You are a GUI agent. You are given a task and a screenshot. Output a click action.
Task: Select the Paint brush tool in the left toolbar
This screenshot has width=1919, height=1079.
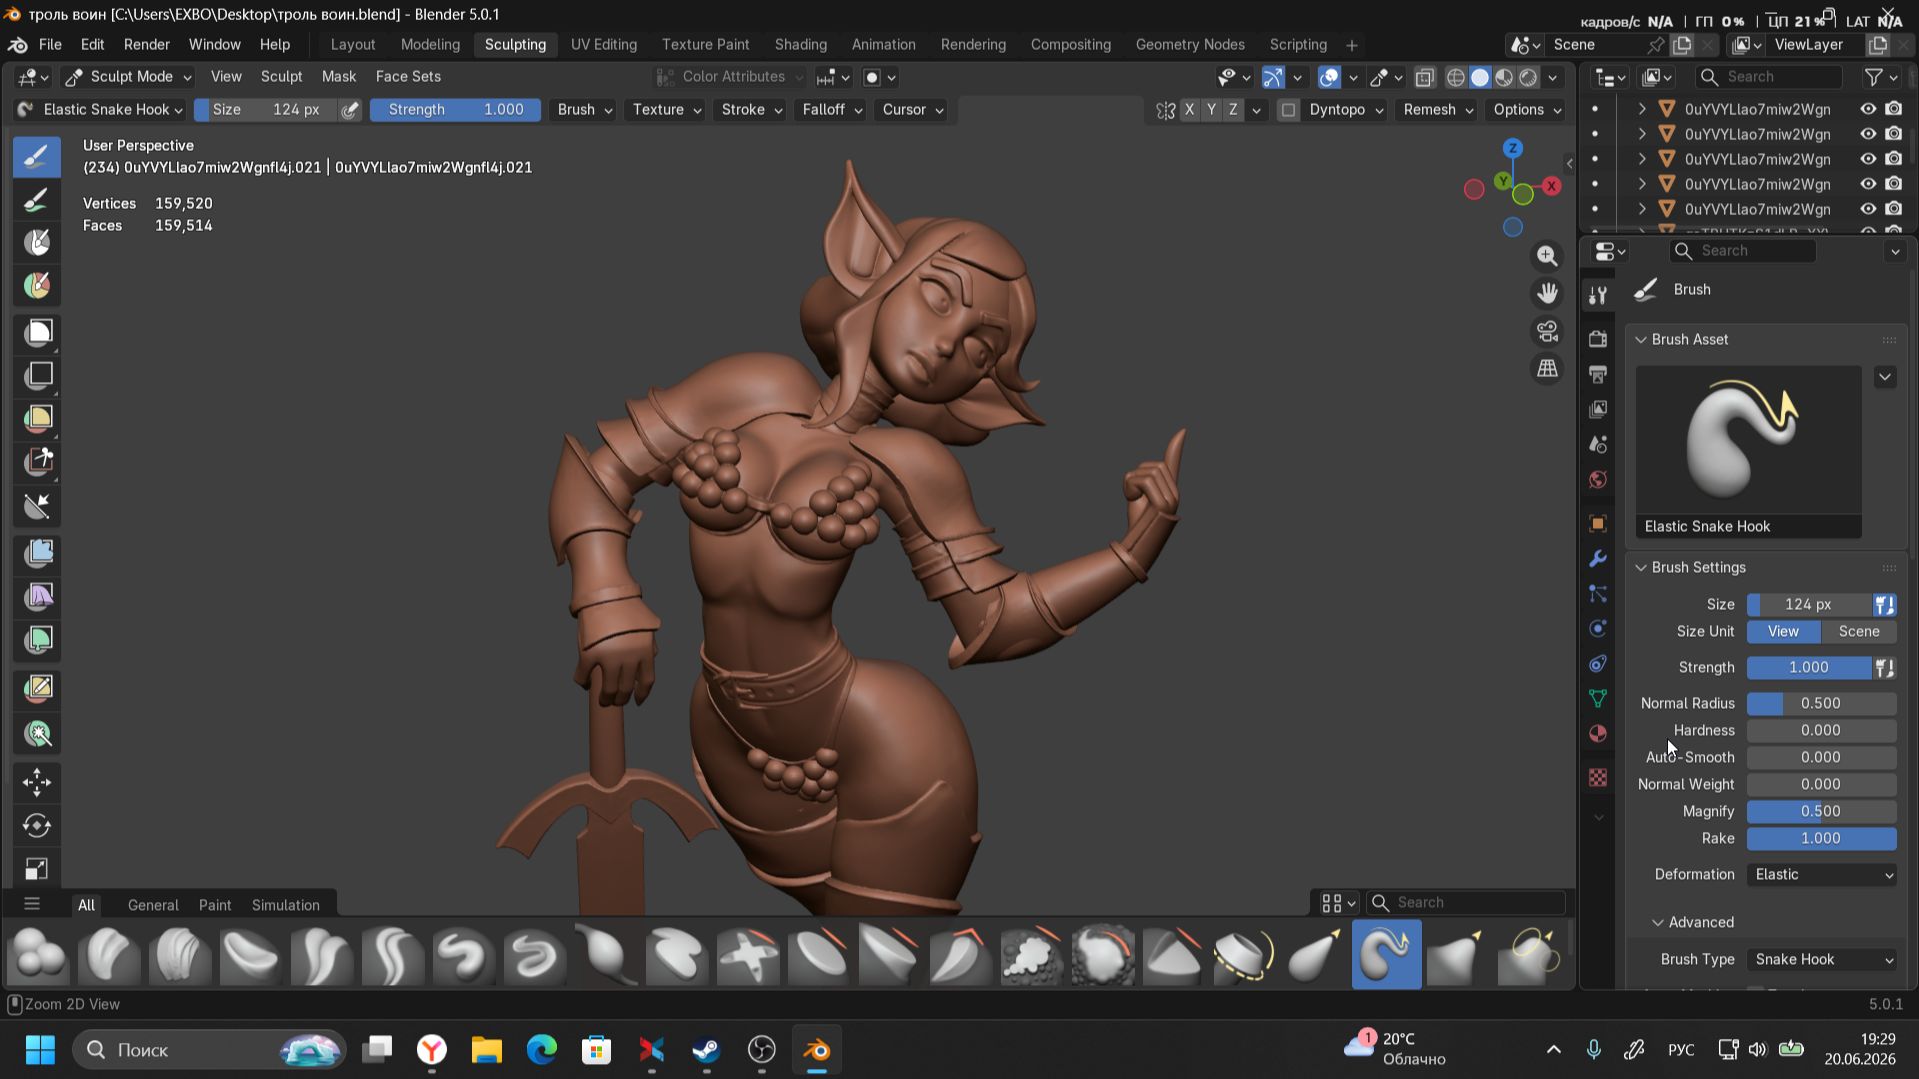point(37,200)
